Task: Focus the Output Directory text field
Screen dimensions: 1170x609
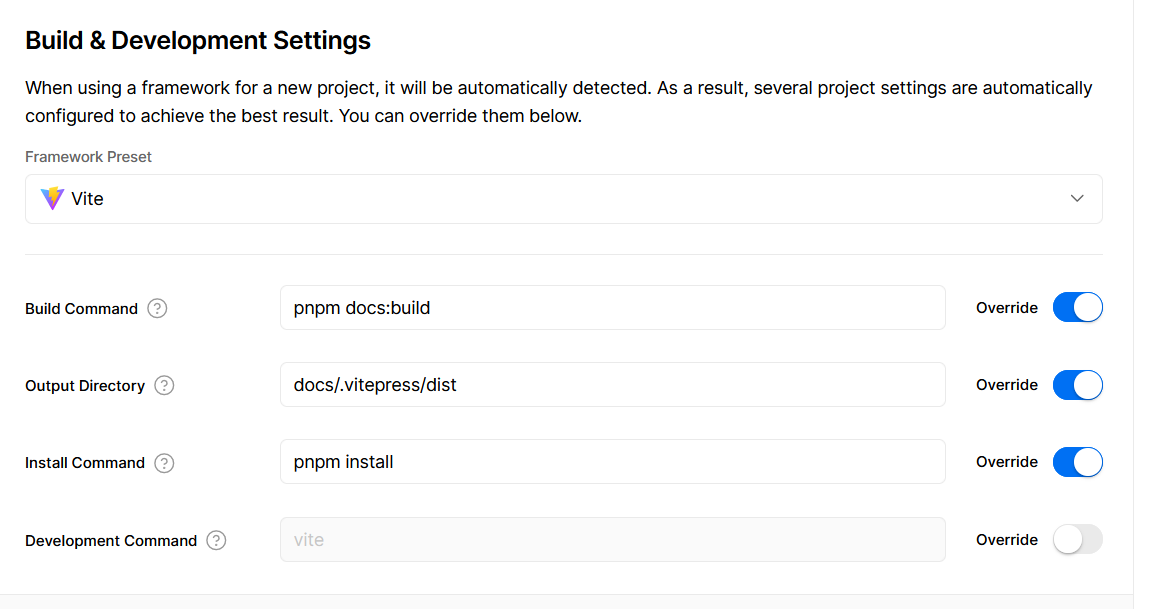Action: pyautogui.click(x=612, y=385)
